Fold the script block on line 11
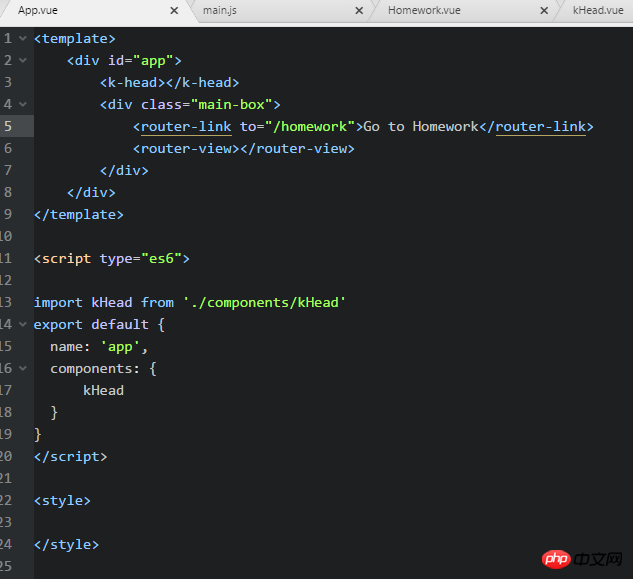This screenshot has width=633, height=579. (22, 258)
